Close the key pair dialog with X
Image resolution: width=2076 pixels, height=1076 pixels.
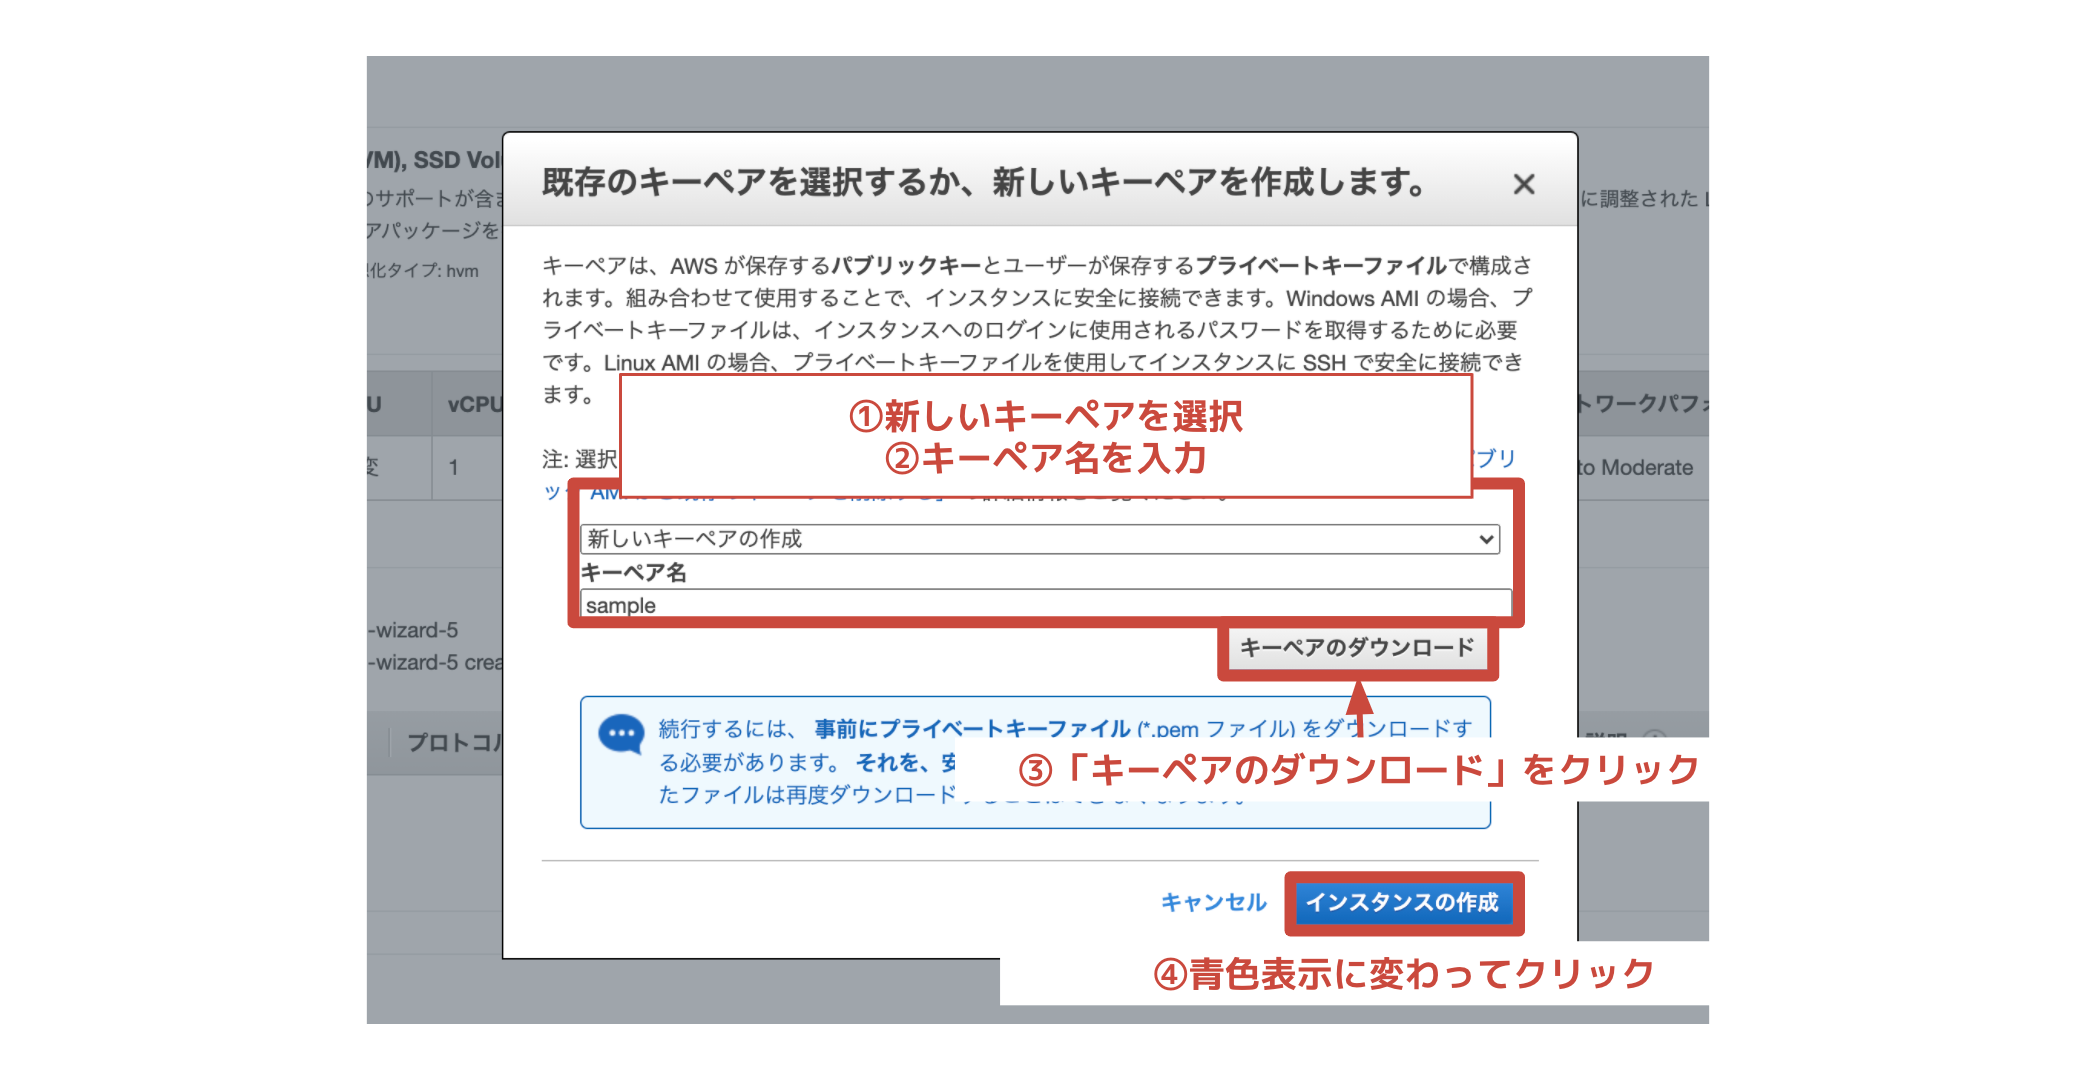1523,184
